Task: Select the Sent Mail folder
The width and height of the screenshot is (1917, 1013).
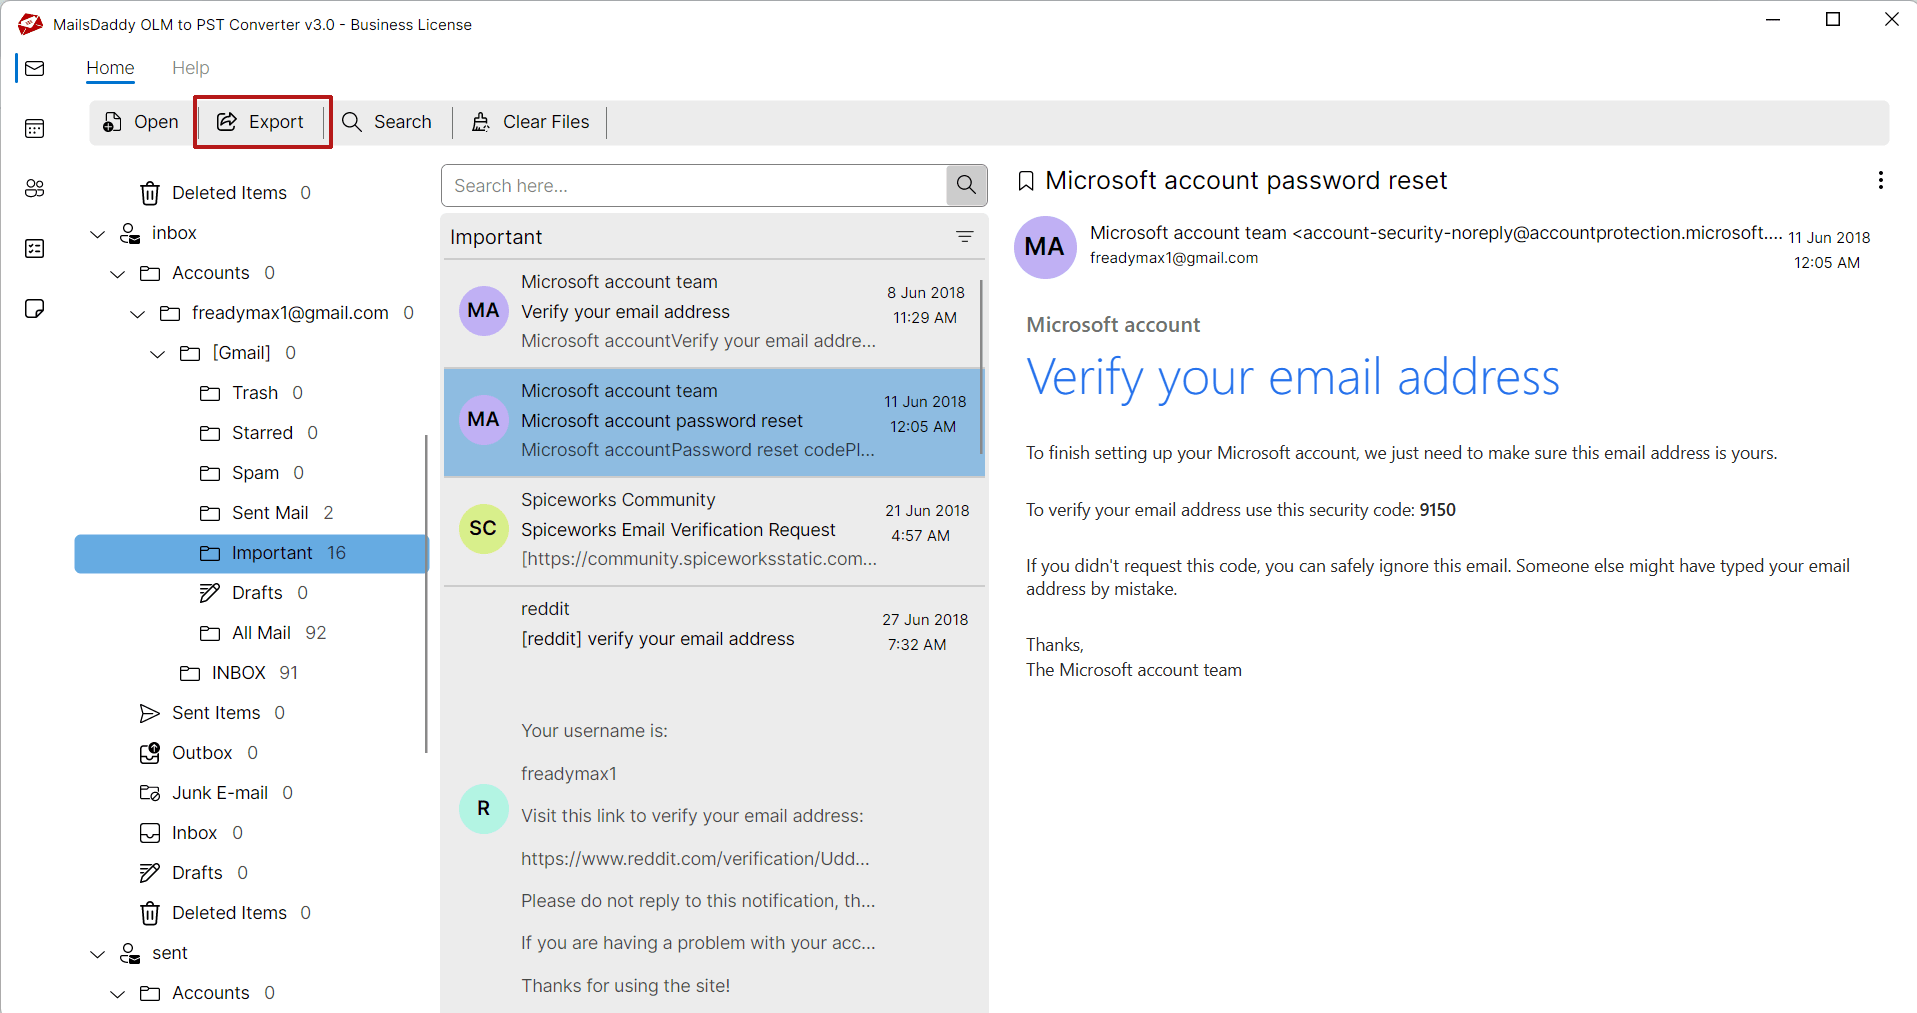Action: 266,513
